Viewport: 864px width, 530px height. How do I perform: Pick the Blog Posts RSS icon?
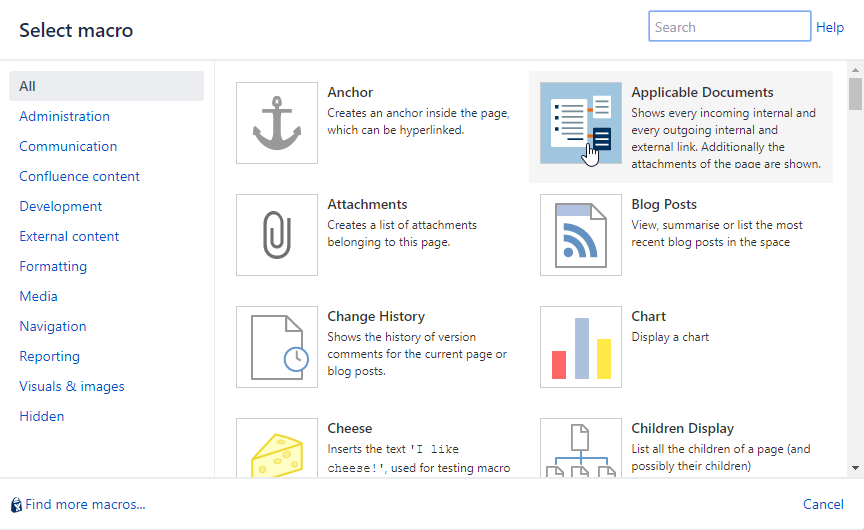pos(581,235)
